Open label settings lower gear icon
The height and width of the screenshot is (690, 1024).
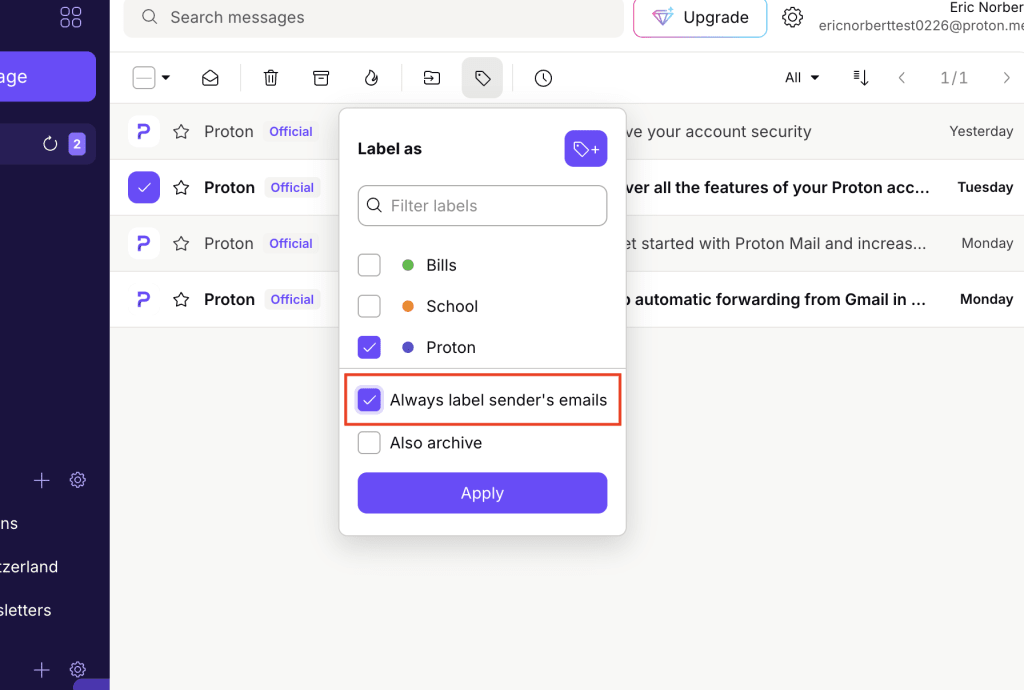point(78,670)
